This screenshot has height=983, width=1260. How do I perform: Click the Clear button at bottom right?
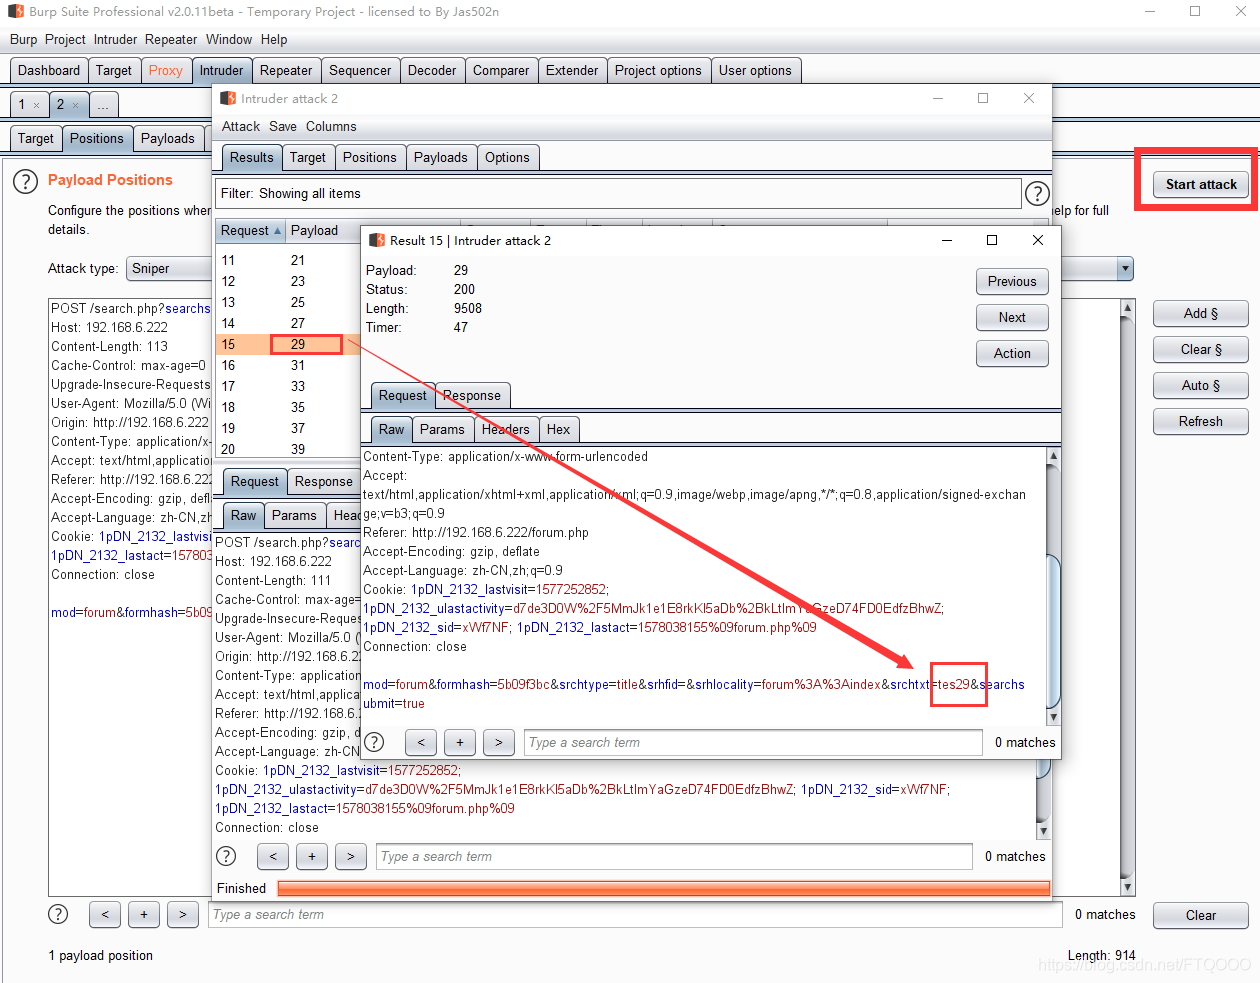[1201, 916]
